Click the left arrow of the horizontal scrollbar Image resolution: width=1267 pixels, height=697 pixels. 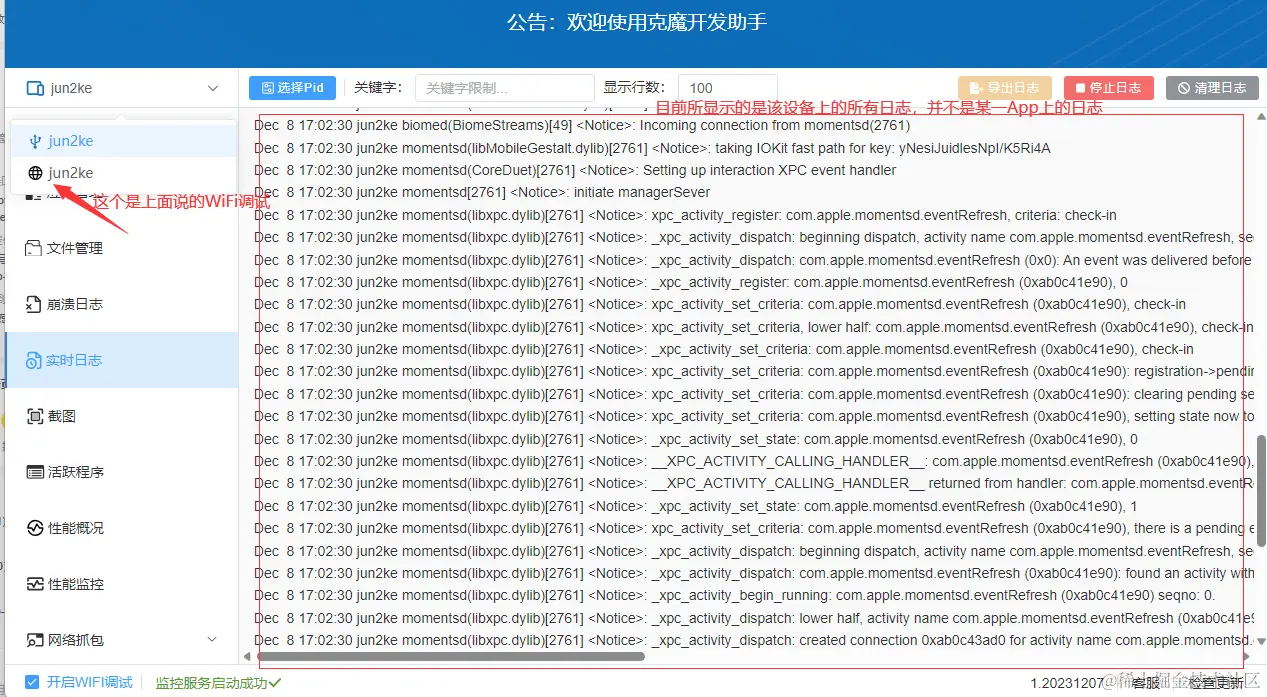(247, 657)
